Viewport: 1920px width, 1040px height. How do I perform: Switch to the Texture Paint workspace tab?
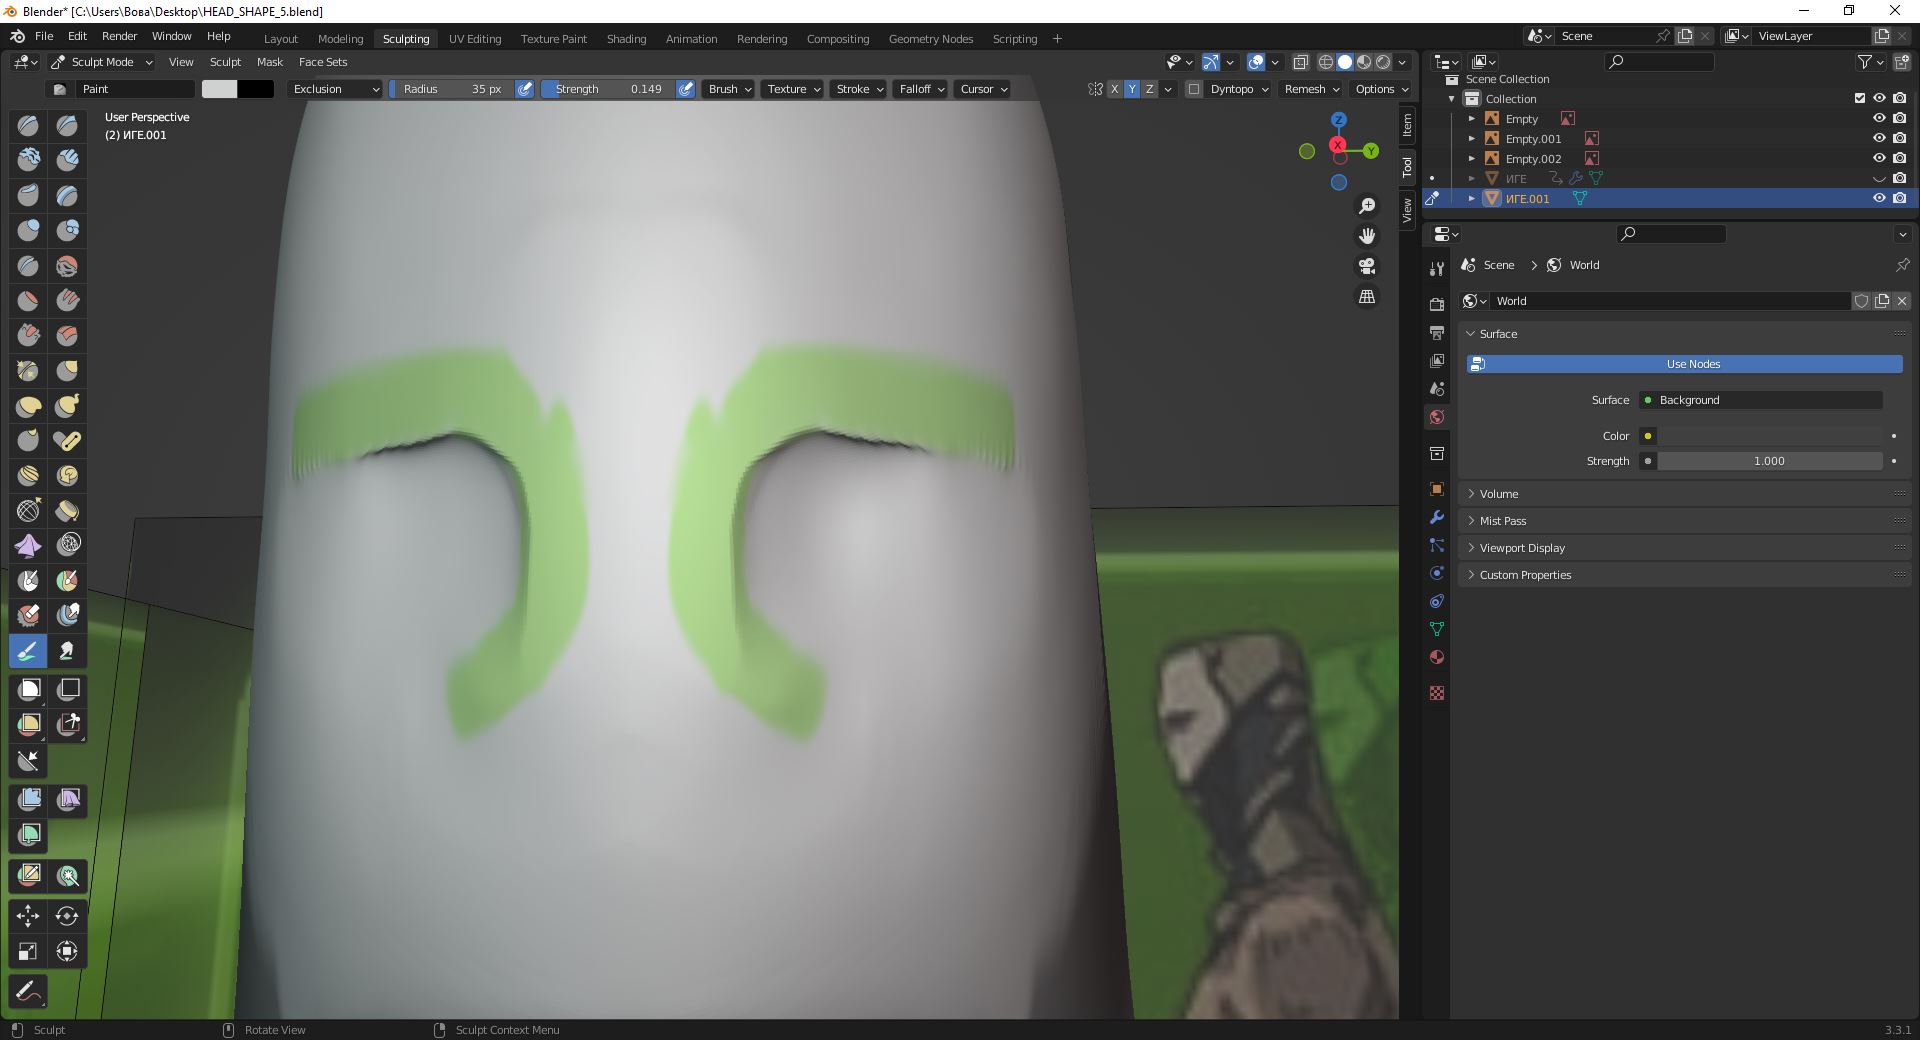[x=553, y=39]
